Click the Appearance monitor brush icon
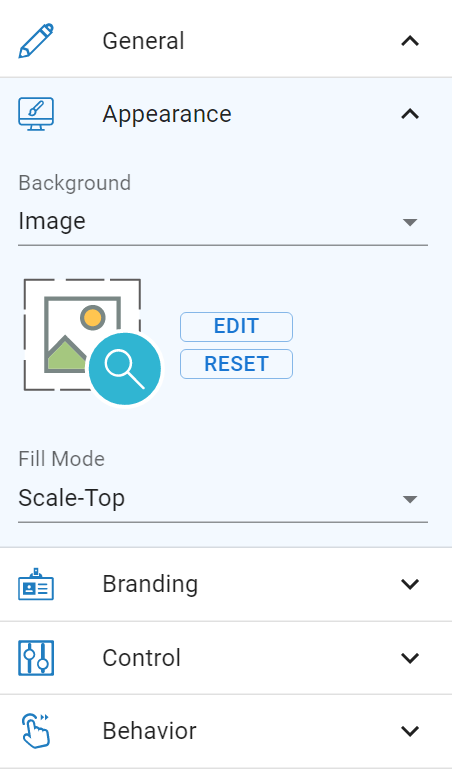This screenshot has width=452, height=777. (36, 114)
